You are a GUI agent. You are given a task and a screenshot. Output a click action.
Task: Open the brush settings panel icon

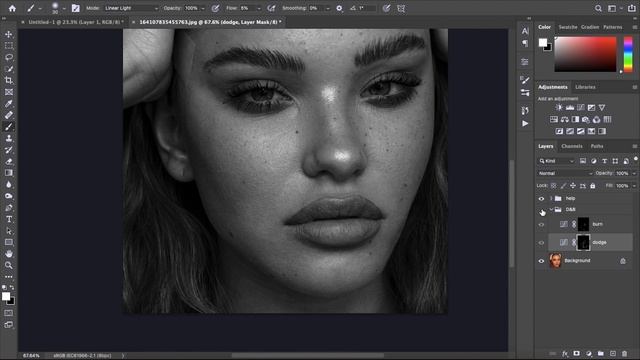[x=76, y=8]
